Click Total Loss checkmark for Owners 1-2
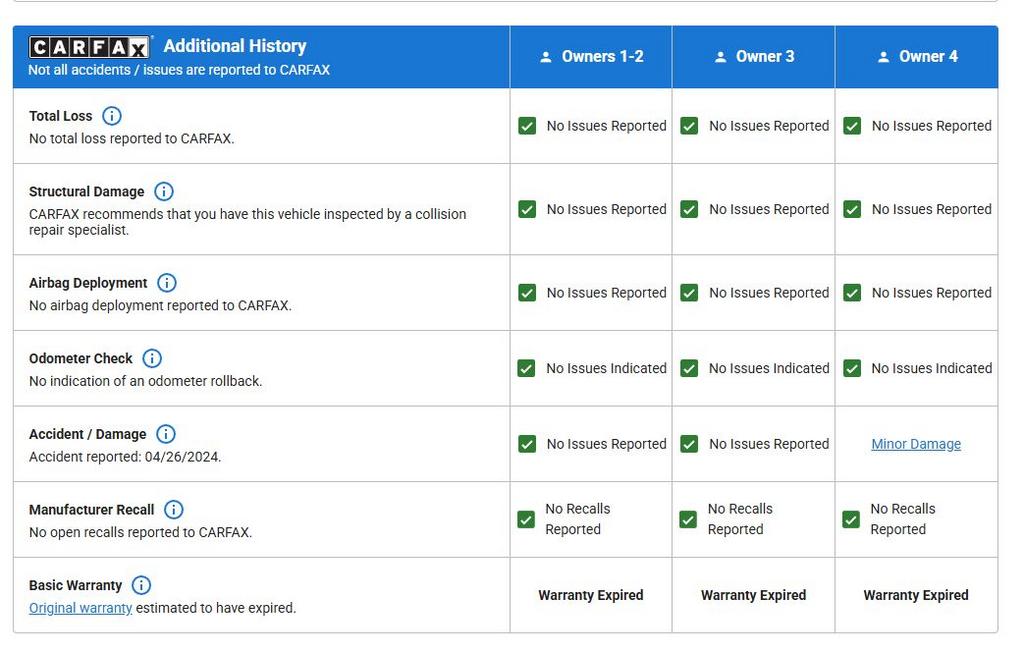Screen dimensions: 1024x653 [x=527, y=126]
